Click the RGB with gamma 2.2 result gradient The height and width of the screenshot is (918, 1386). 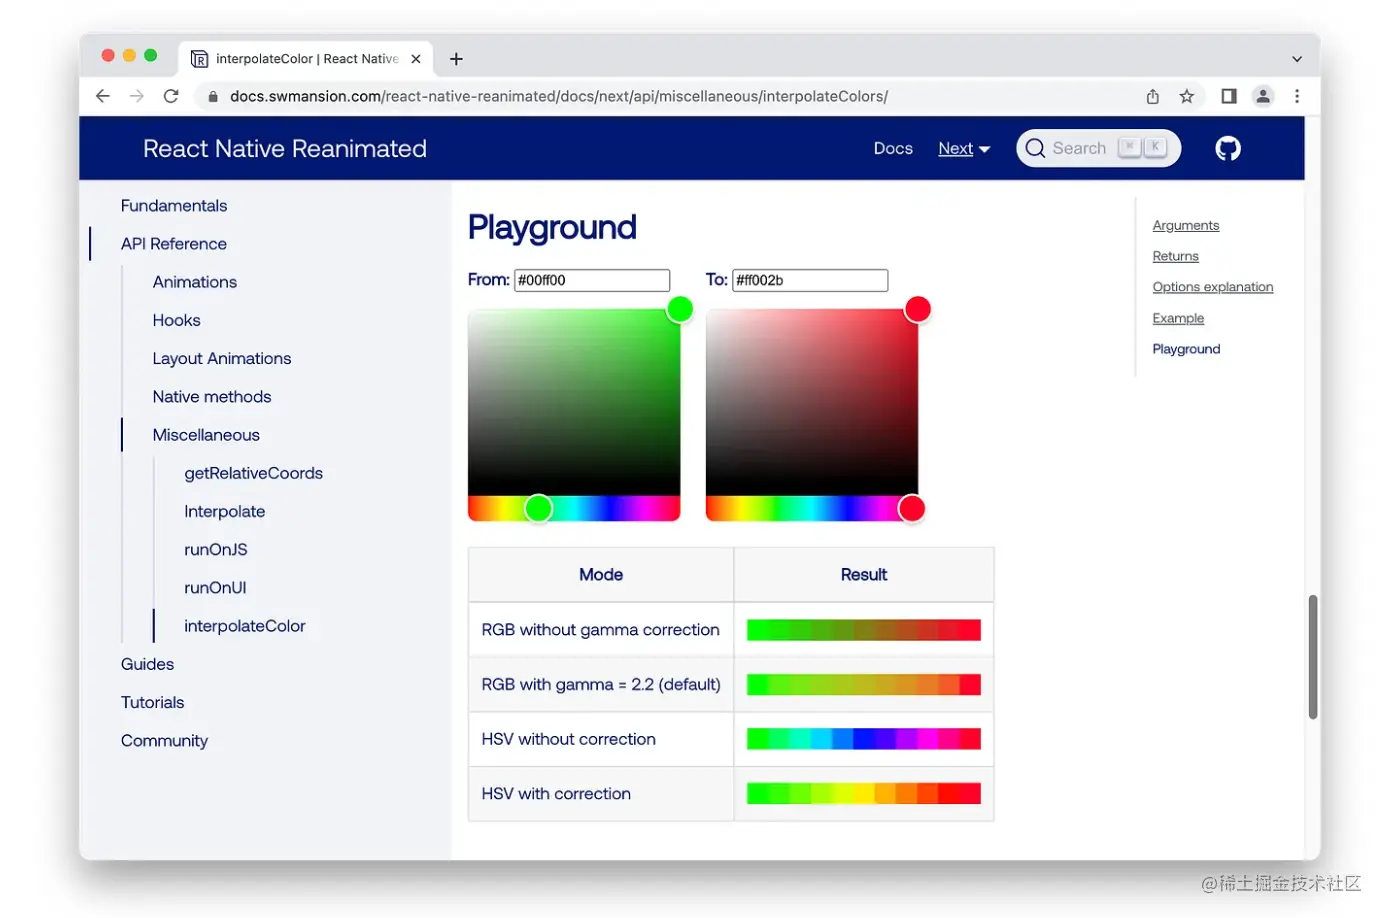(x=864, y=684)
